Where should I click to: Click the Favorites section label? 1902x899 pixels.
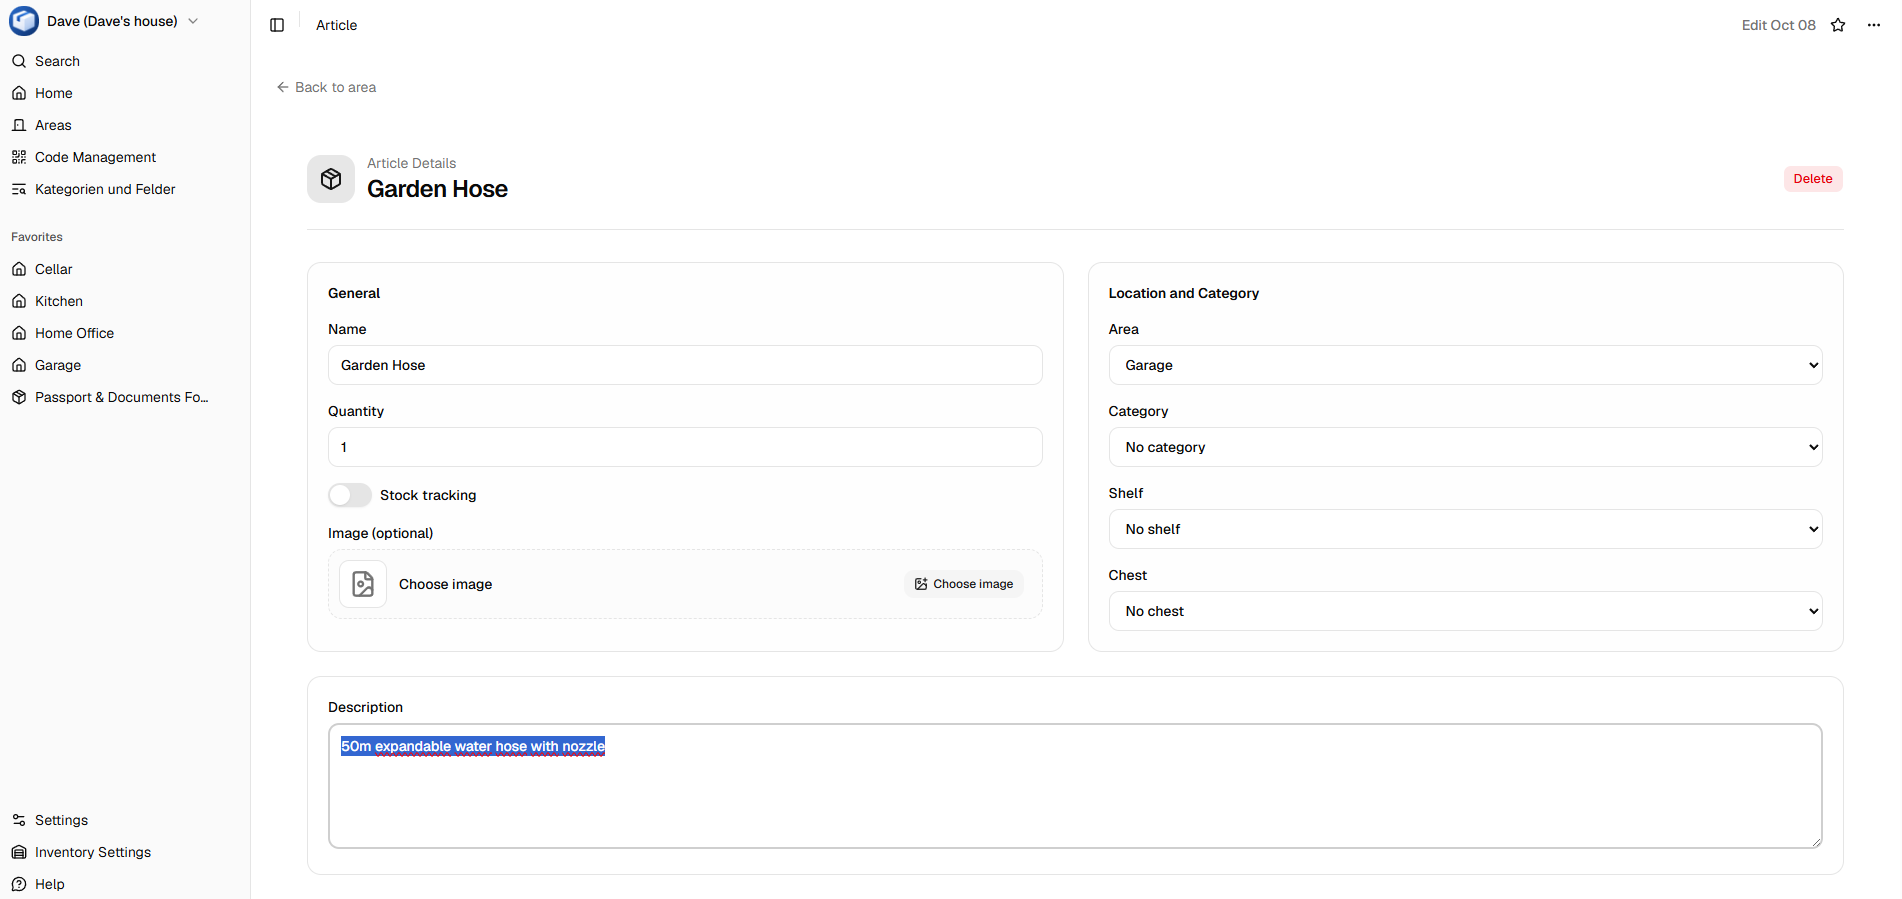click(x=37, y=237)
